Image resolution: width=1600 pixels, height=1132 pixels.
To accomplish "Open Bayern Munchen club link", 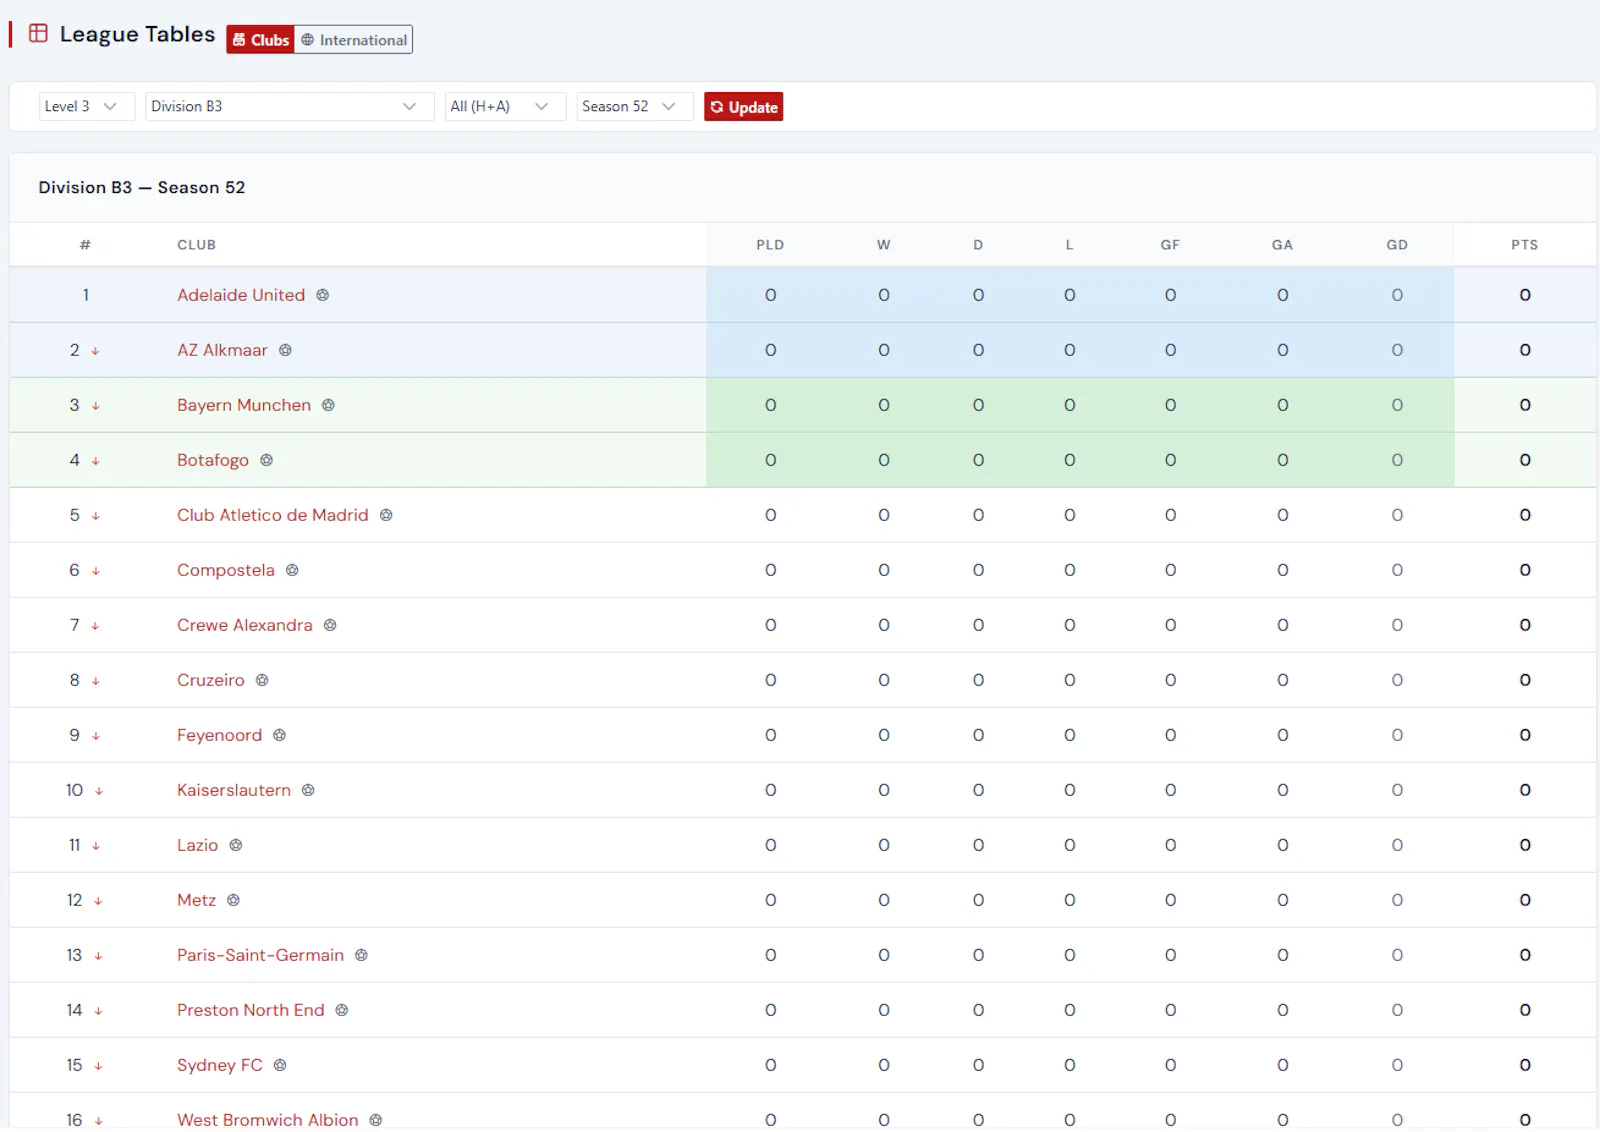I will pos(244,405).
